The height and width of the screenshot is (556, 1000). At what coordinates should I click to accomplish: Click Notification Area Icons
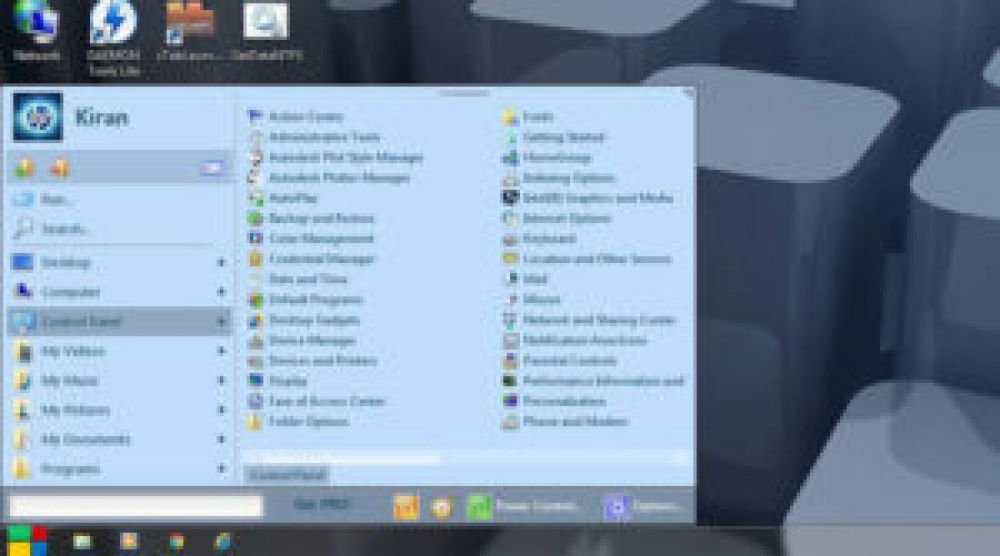point(575,340)
